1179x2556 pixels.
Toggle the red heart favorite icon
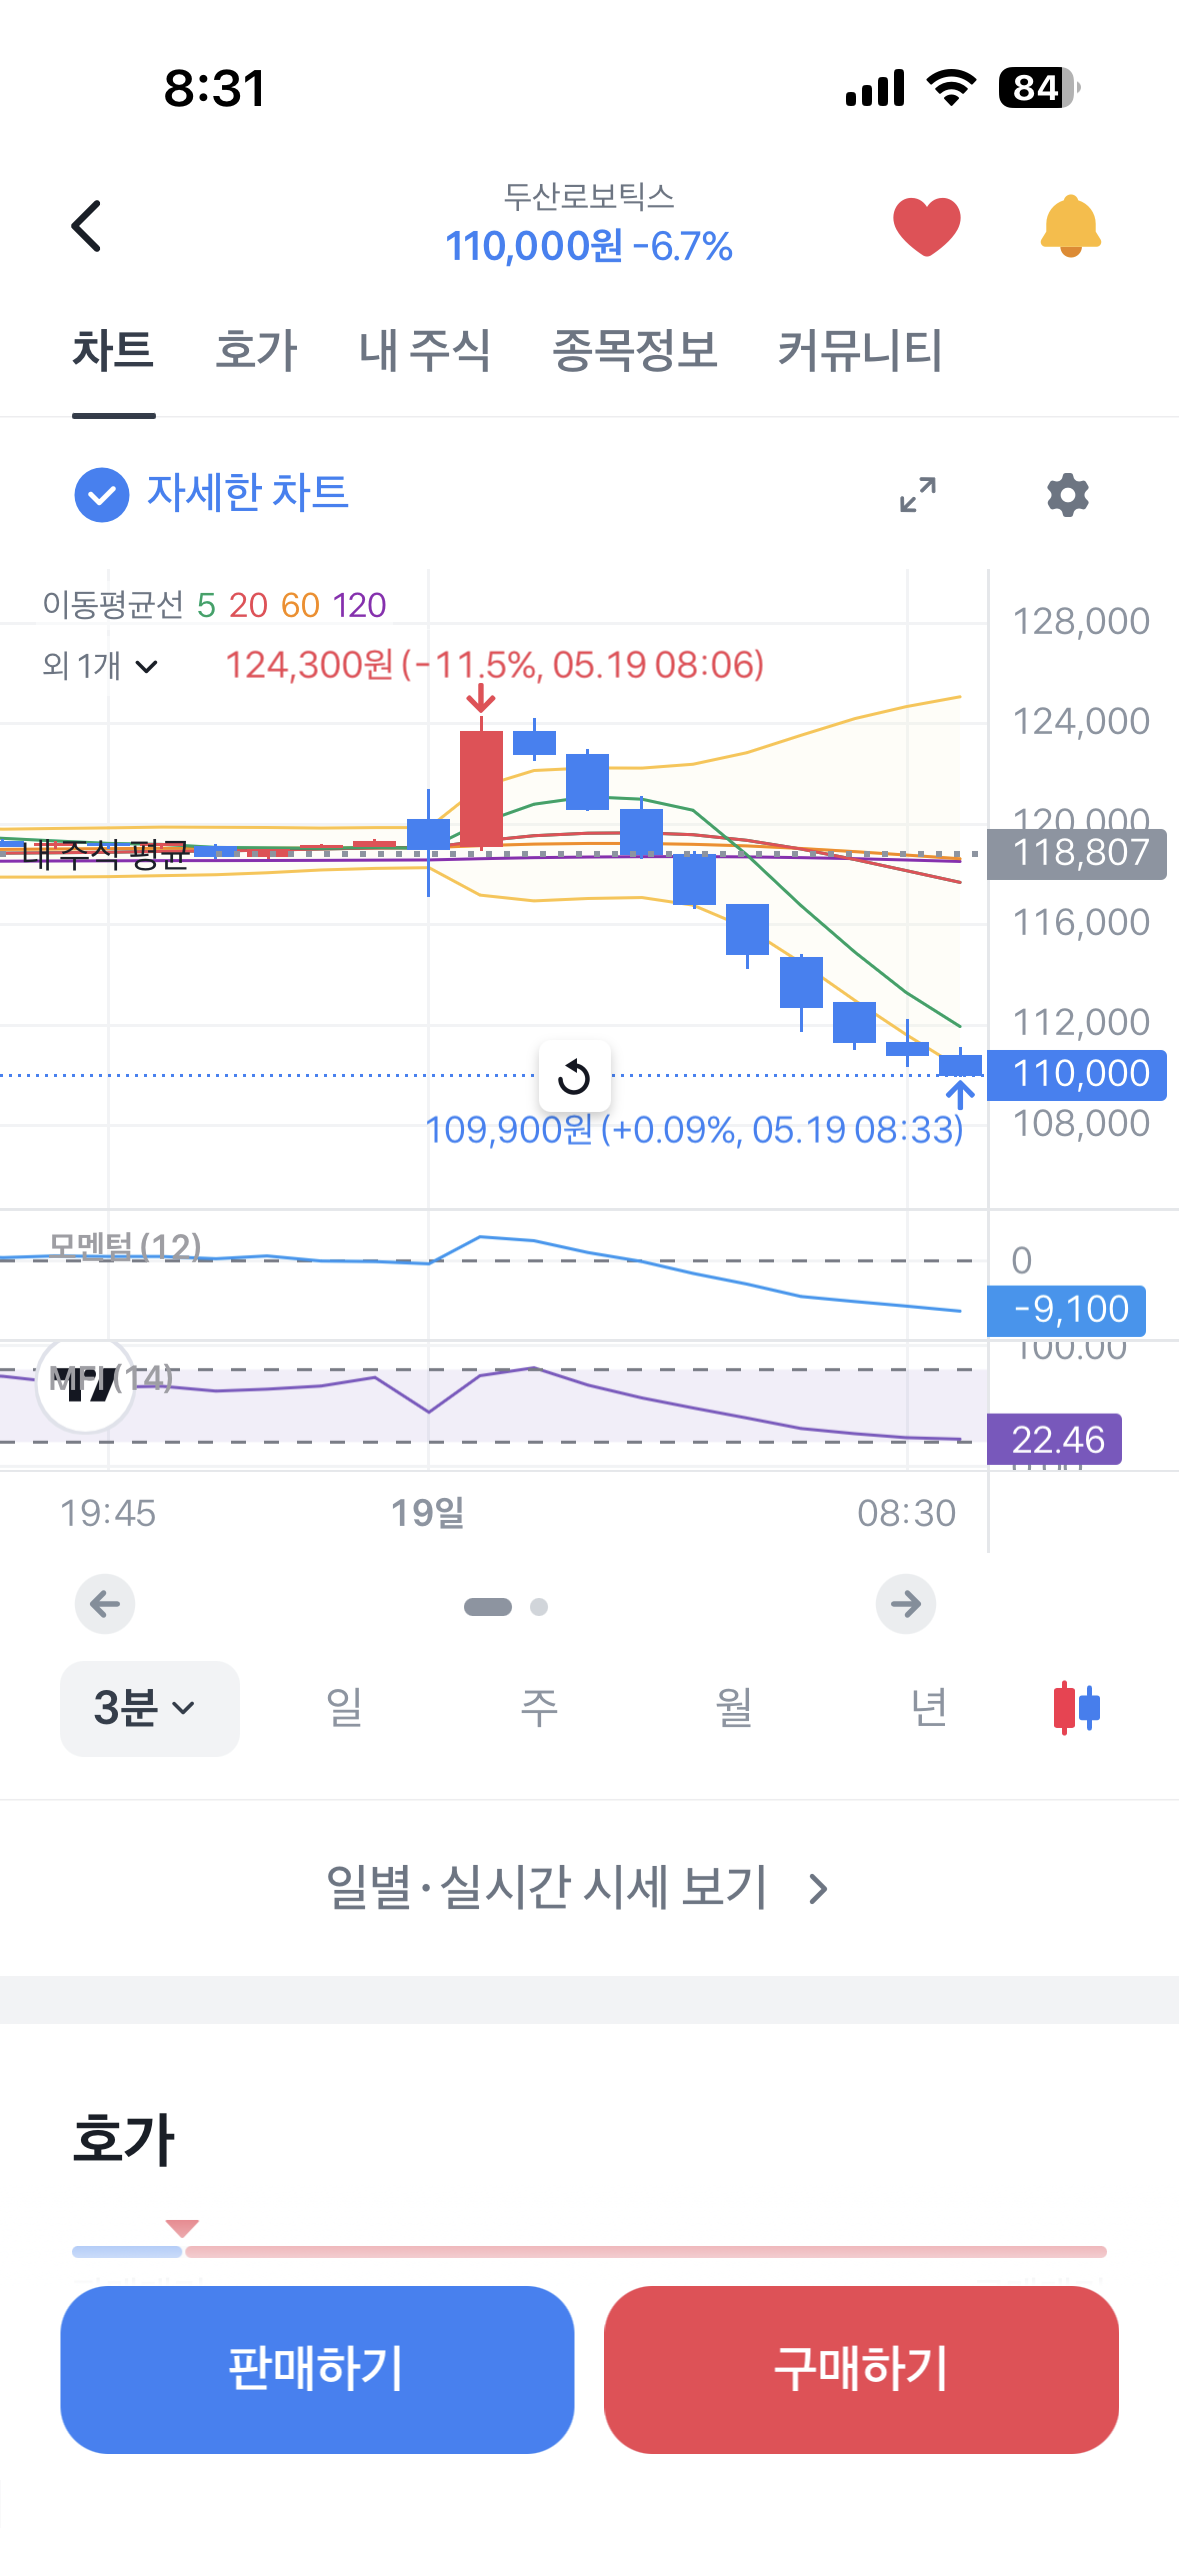(926, 226)
